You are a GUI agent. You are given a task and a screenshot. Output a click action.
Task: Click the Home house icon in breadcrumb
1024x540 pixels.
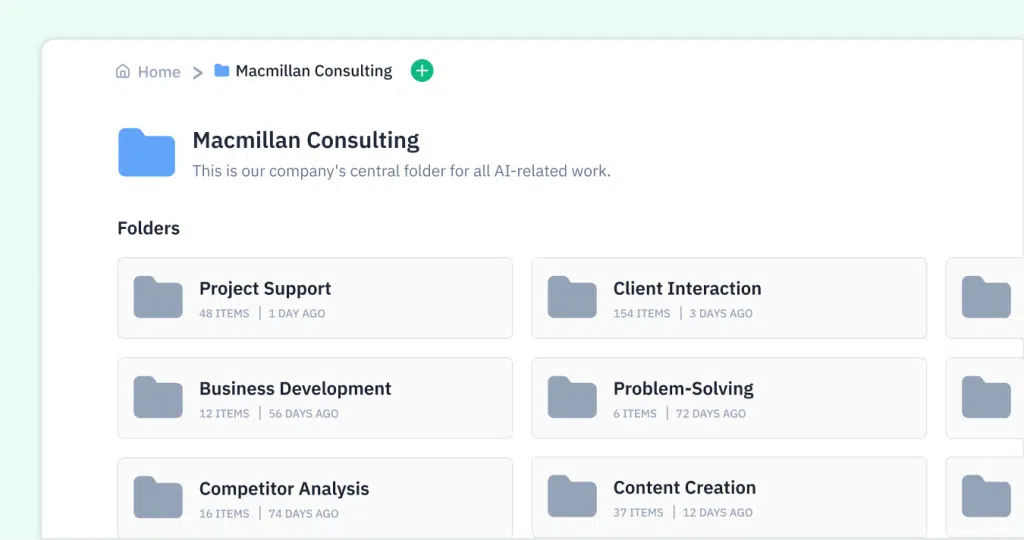click(123, 71)
